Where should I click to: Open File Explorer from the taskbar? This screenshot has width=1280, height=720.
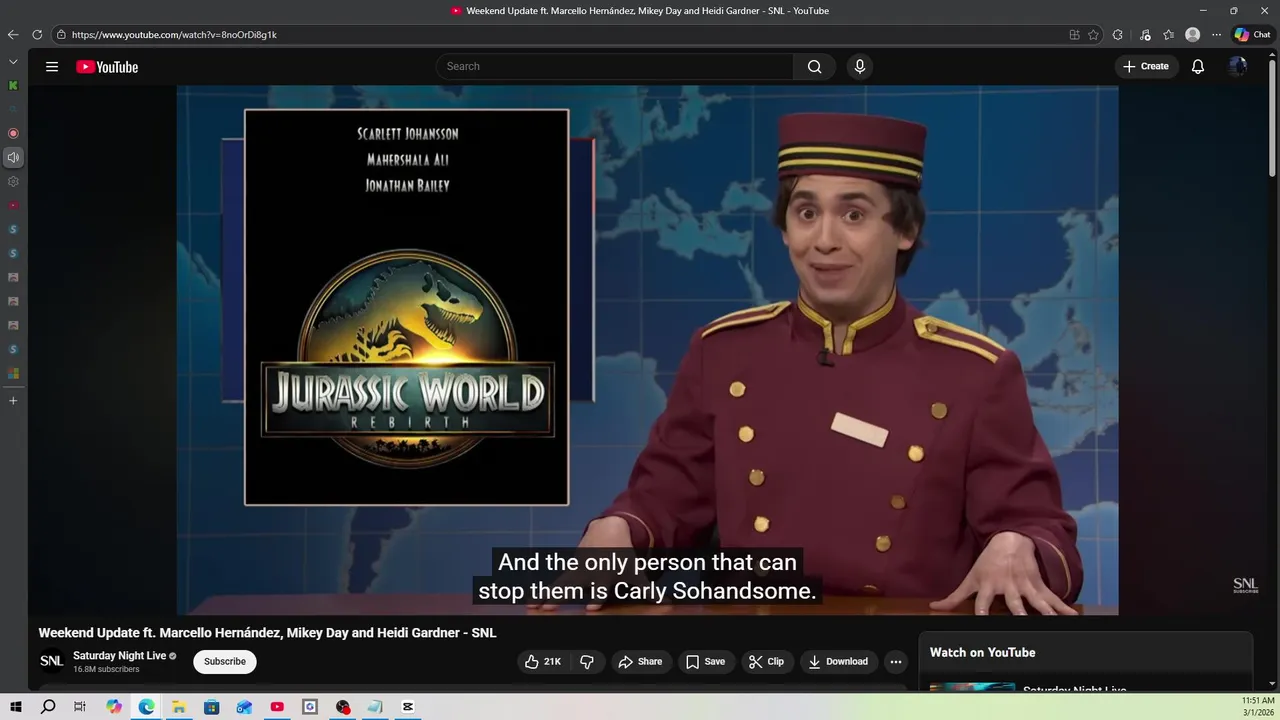(x=179, y=707)
